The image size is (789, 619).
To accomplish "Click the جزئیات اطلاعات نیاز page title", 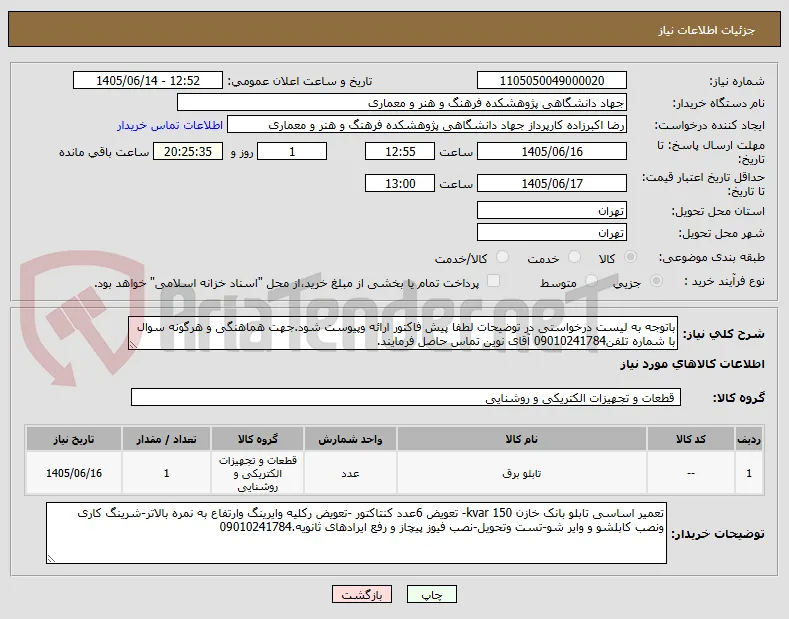I will pos(706,31).
